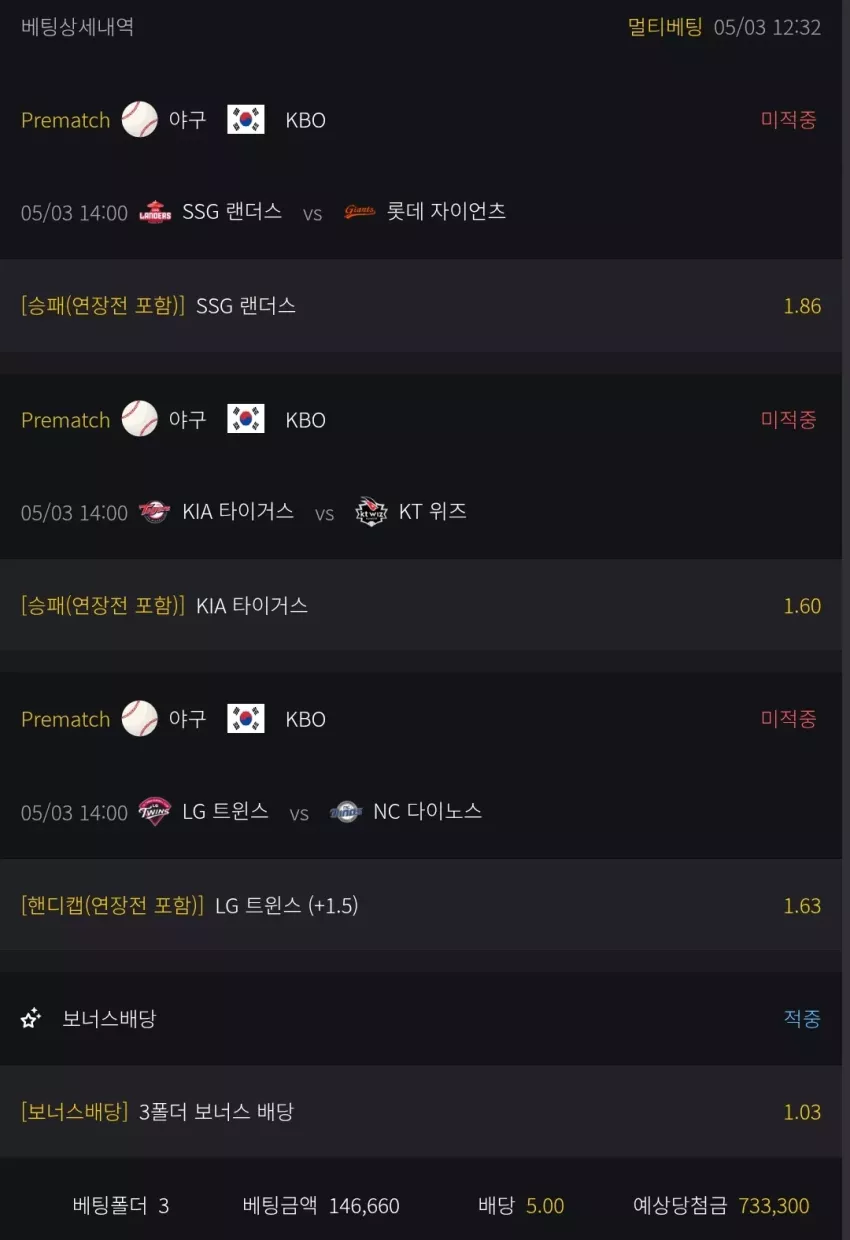This screenshot has height=1240, width=850.
Task: Click 미적중 status of SSG match
Action: [x=789, y=120]
